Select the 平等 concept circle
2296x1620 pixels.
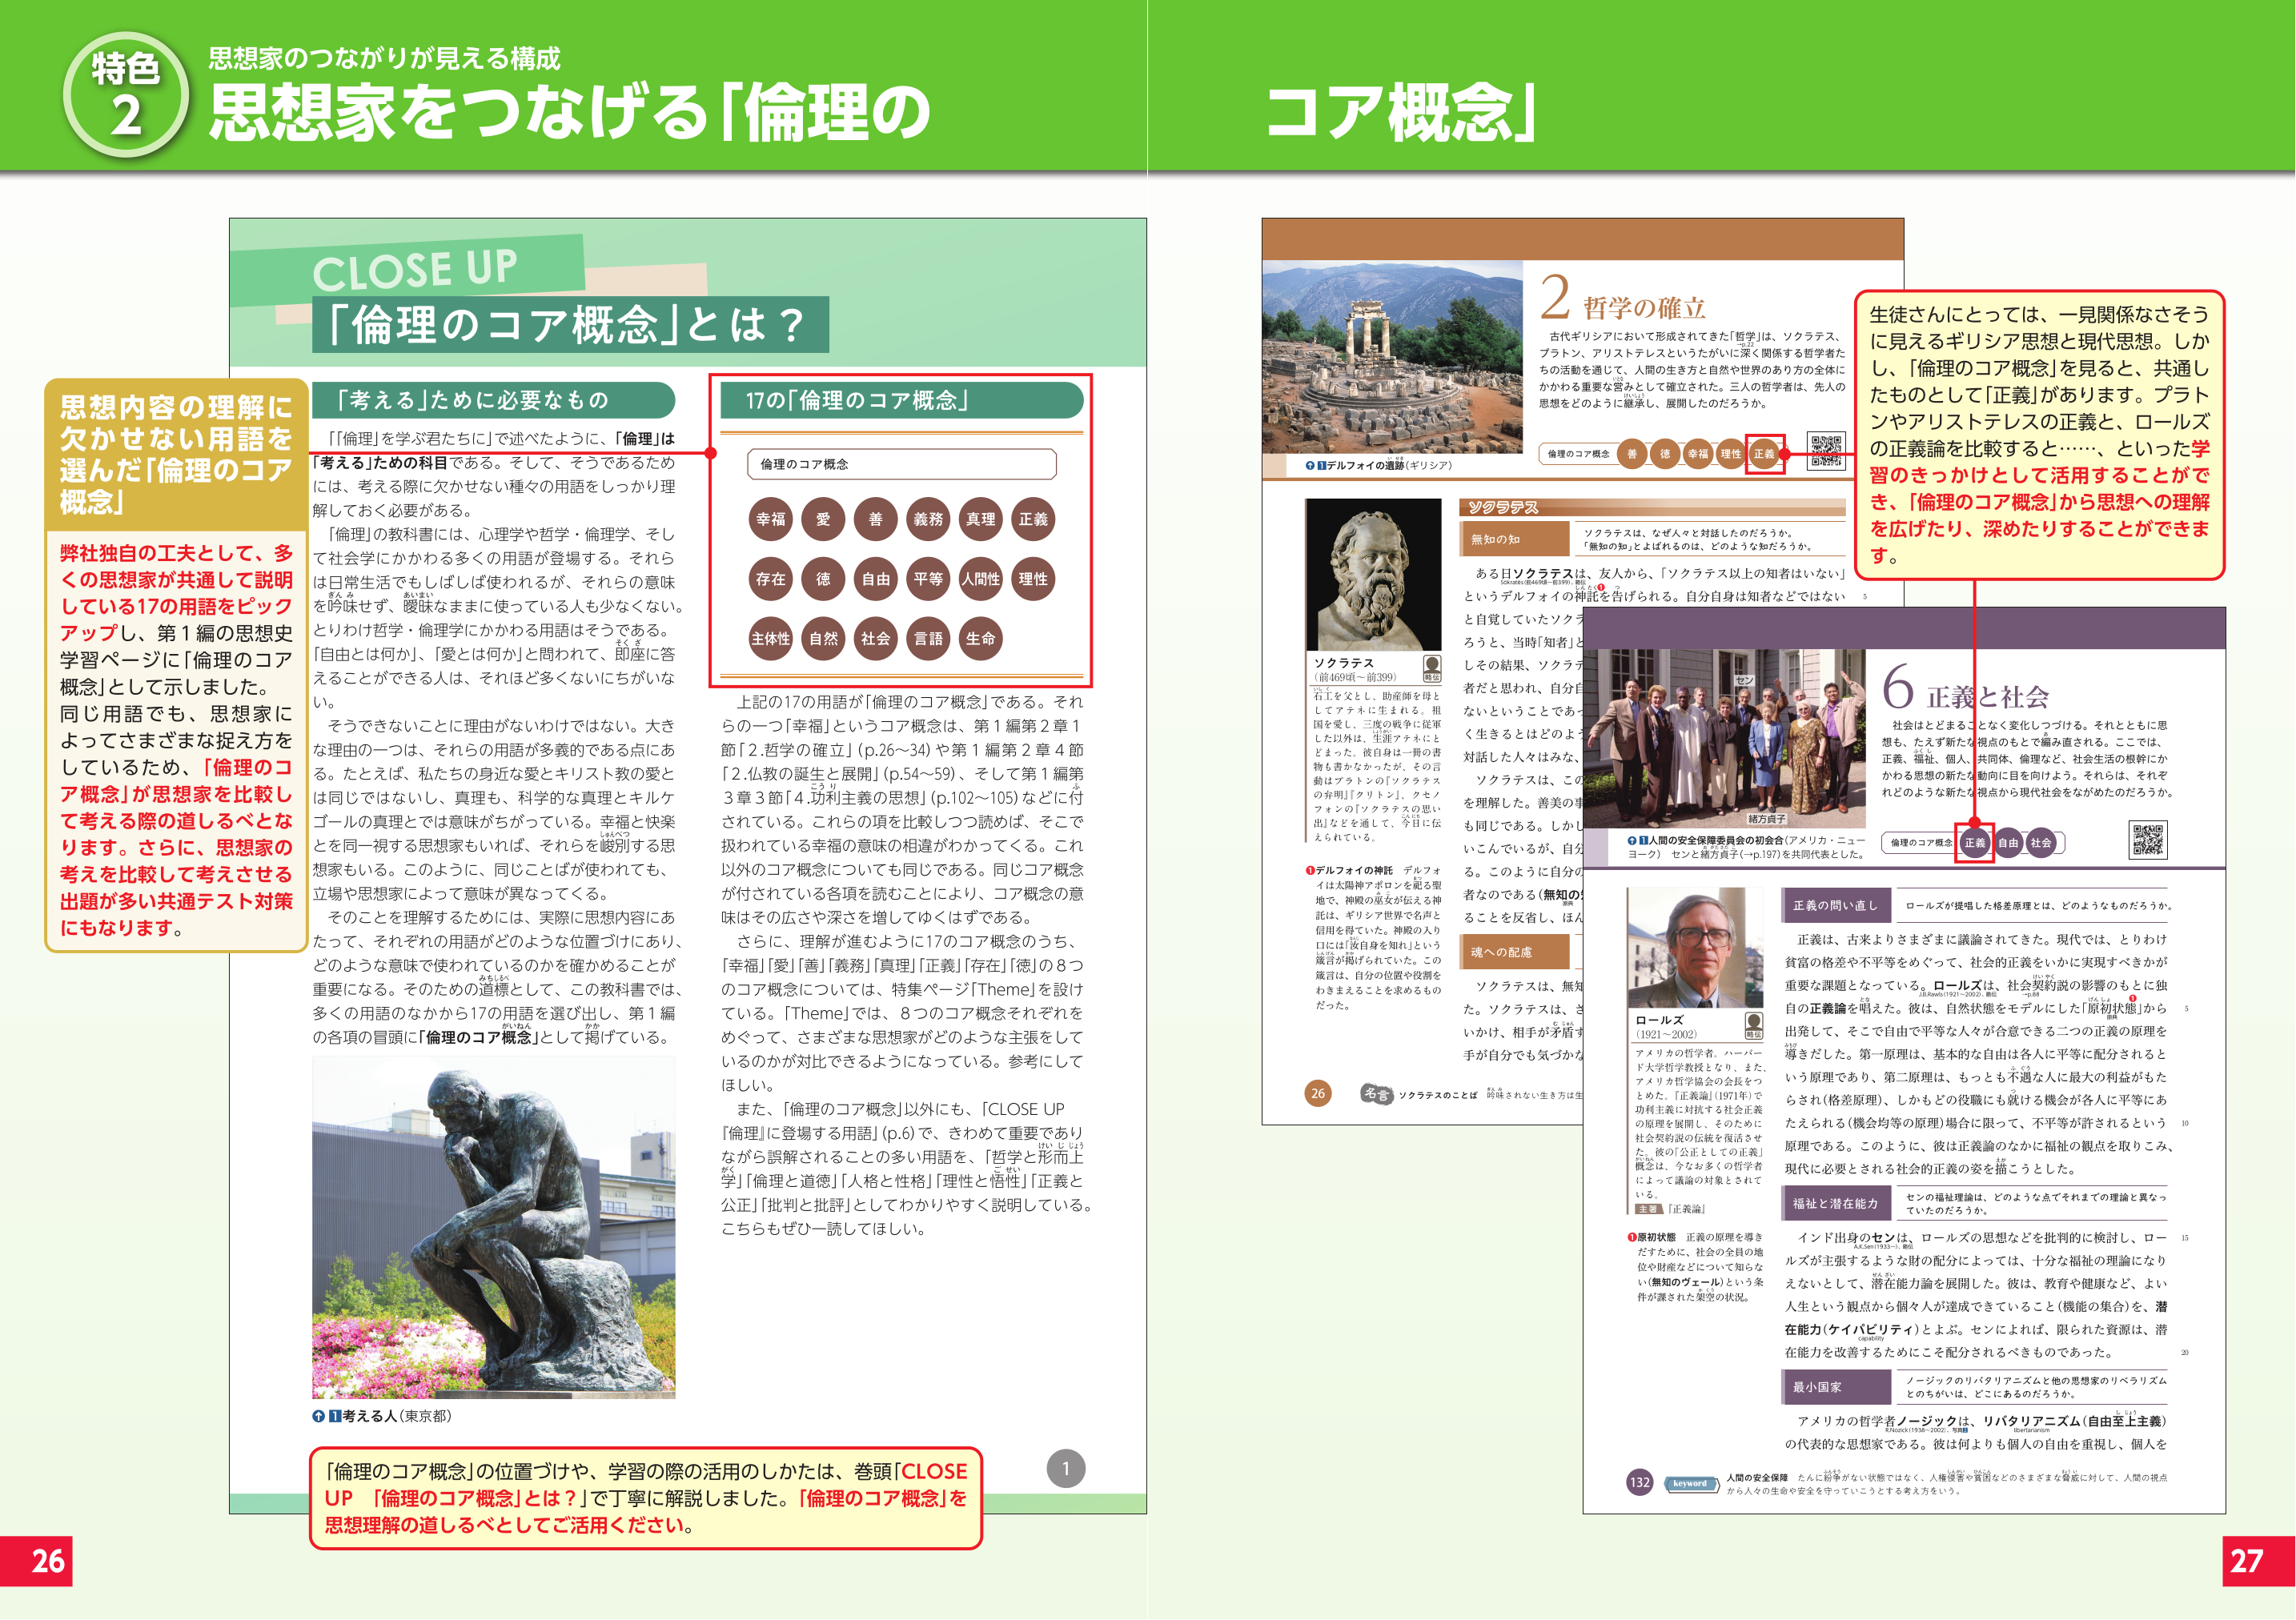click(x=928, y=579)
